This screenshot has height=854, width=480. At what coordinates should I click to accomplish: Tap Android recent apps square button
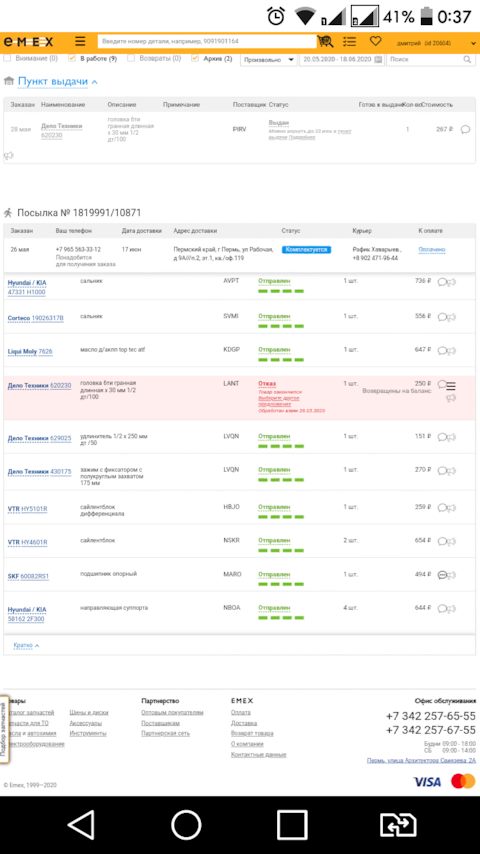point(293,825)
